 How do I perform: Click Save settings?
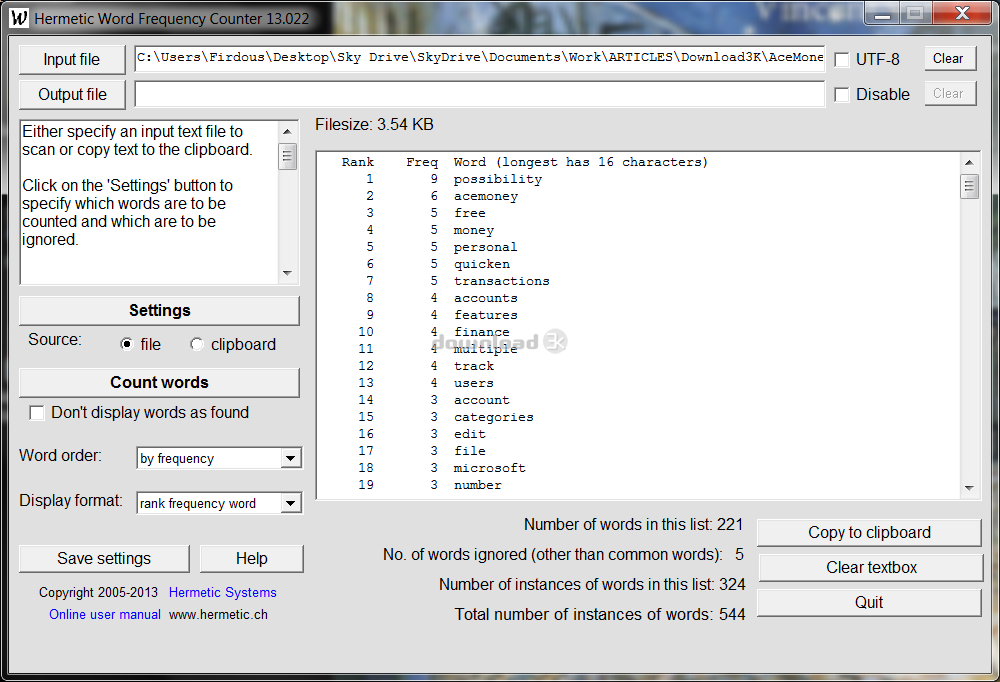click(103, 558)
